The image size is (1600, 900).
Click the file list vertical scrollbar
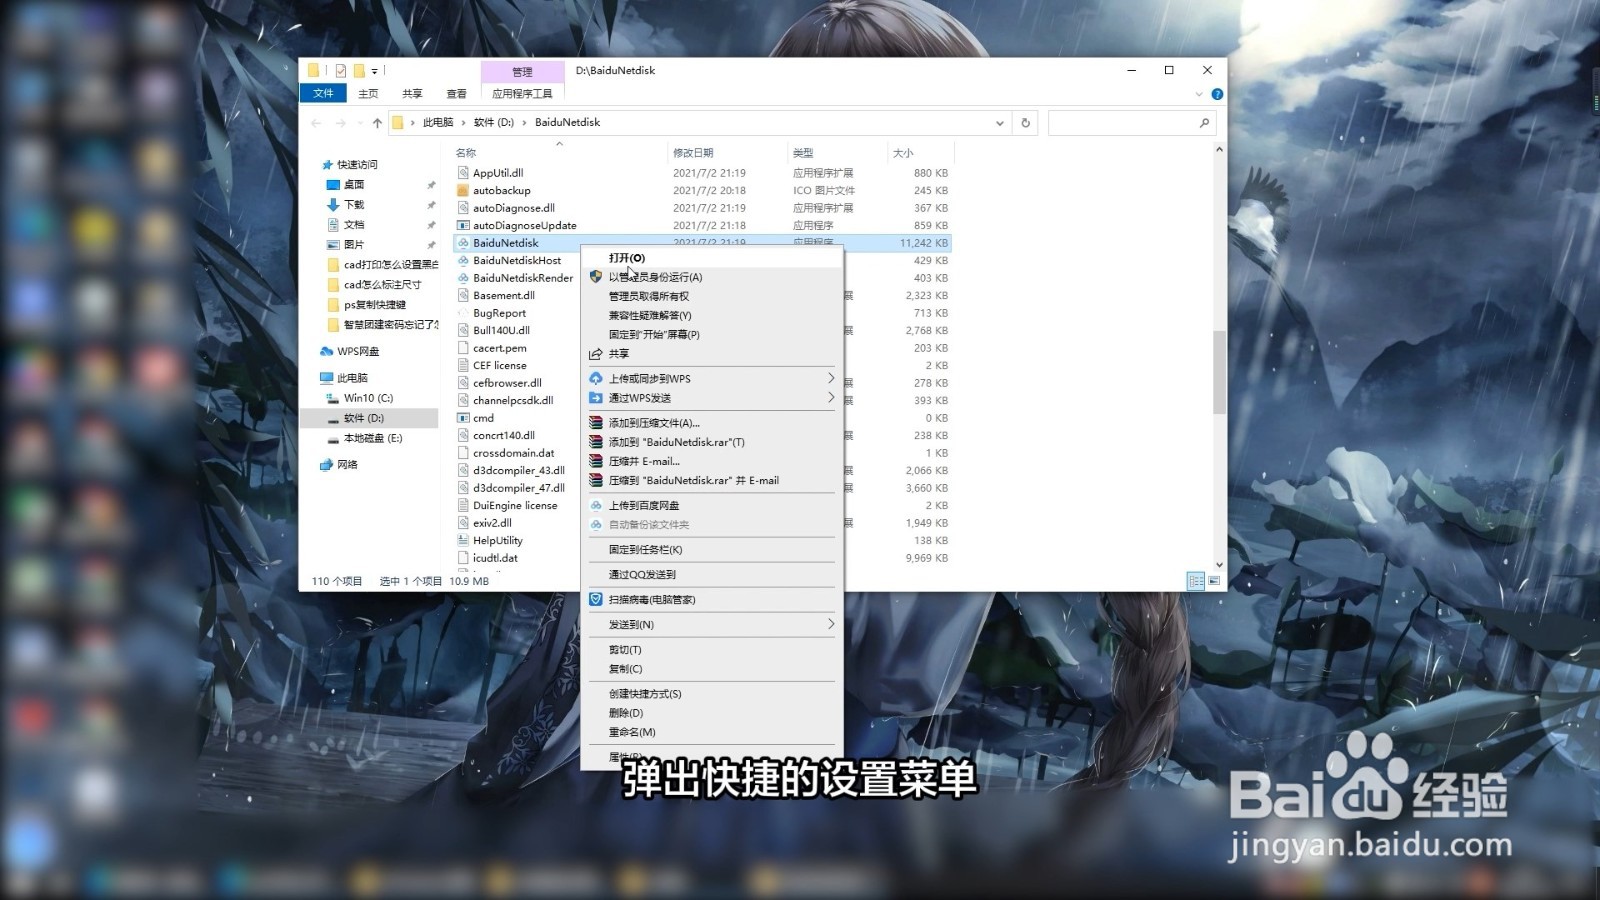[x=1219, y=372]
